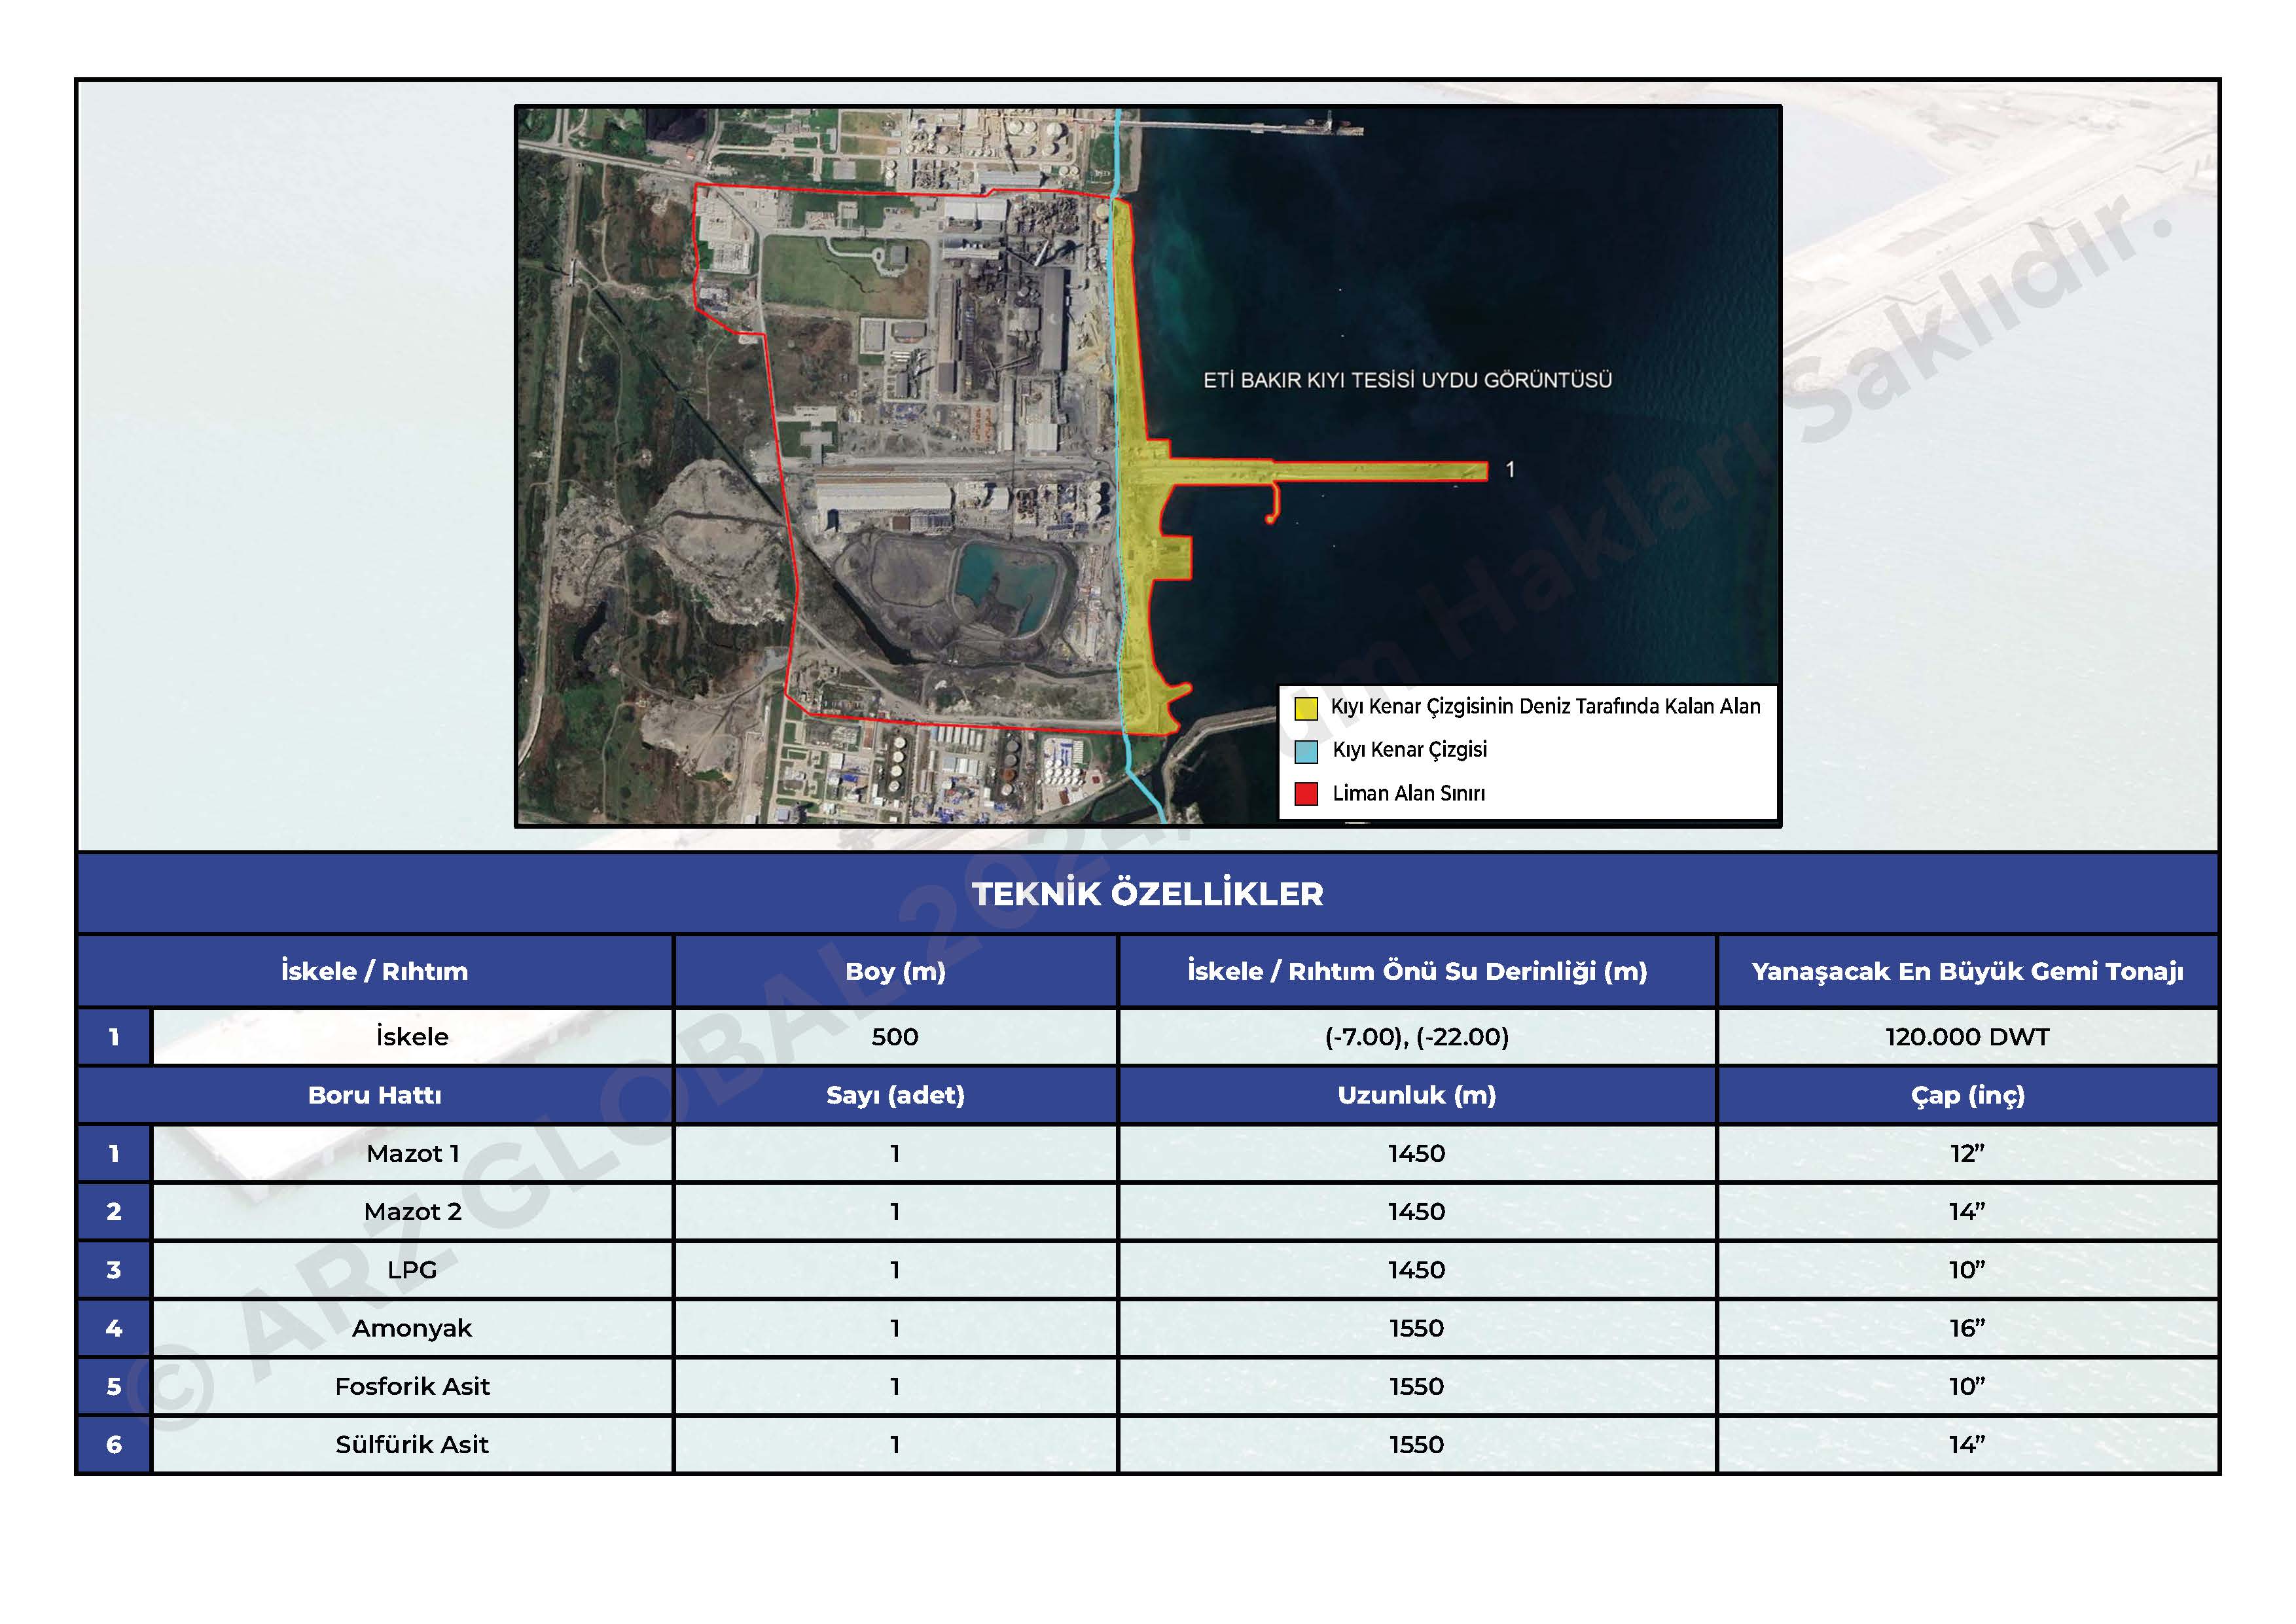The image size is (2296, 1624).
Task: Click the 'Amonyak' cell
Action: (412, 1328)
